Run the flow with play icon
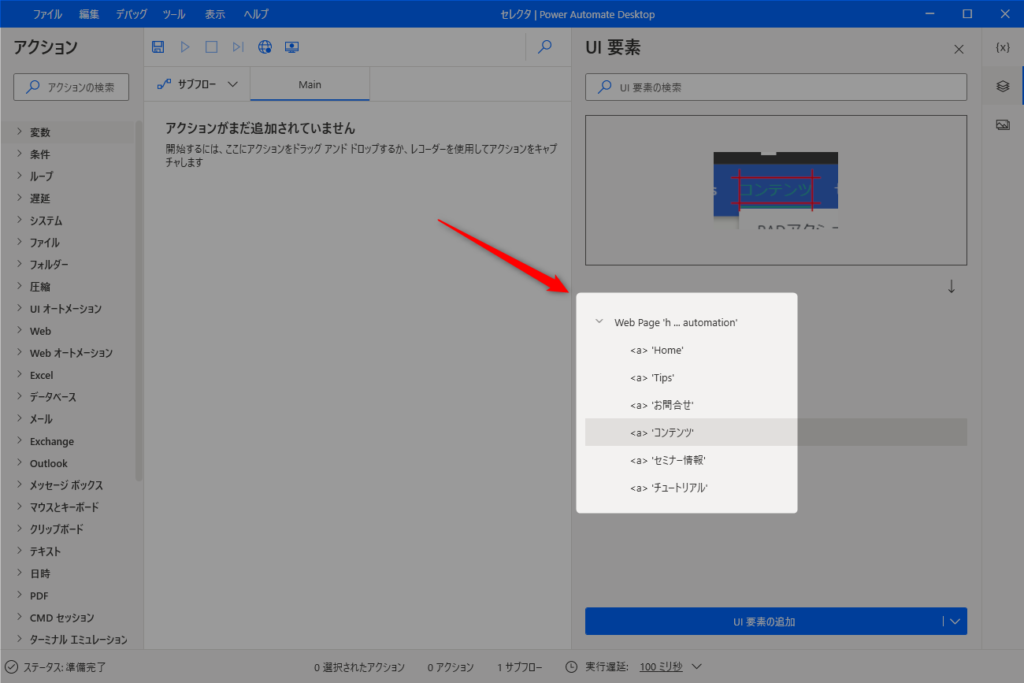 185,47
